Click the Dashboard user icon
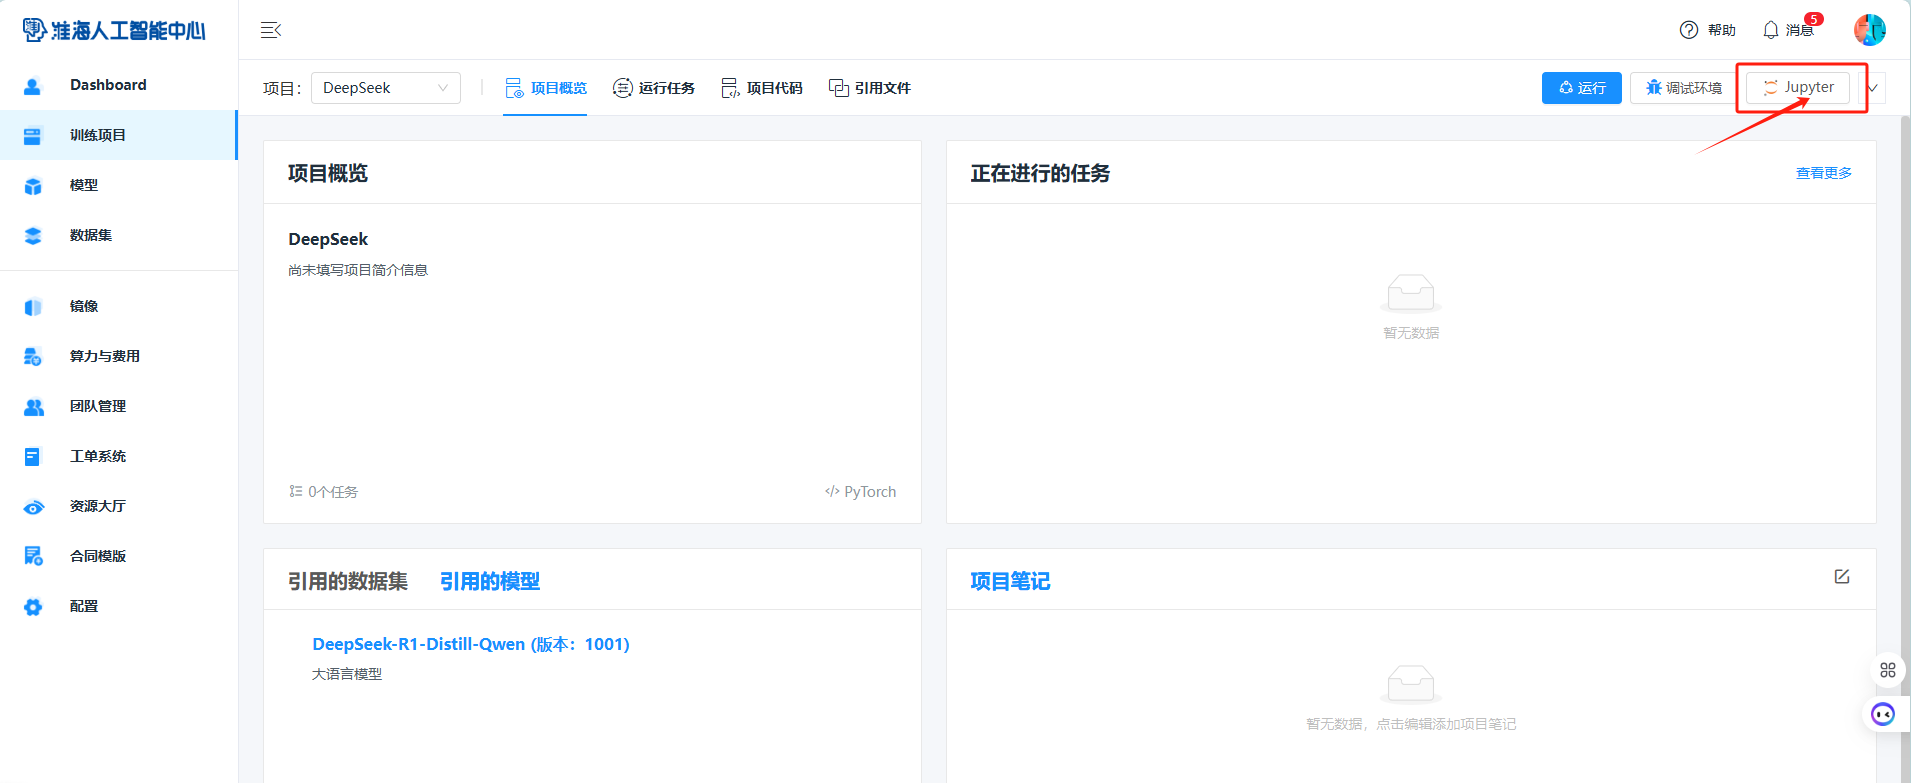Viewport: 1911px width, 783px height. click(33, 86)
